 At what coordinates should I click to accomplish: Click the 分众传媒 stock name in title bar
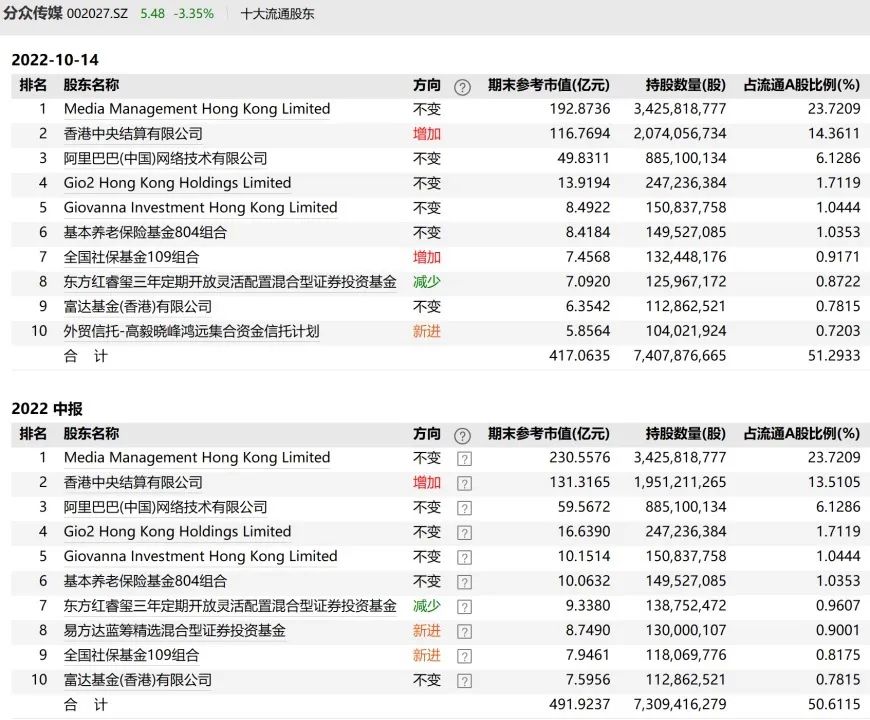(x=33, y=13)
